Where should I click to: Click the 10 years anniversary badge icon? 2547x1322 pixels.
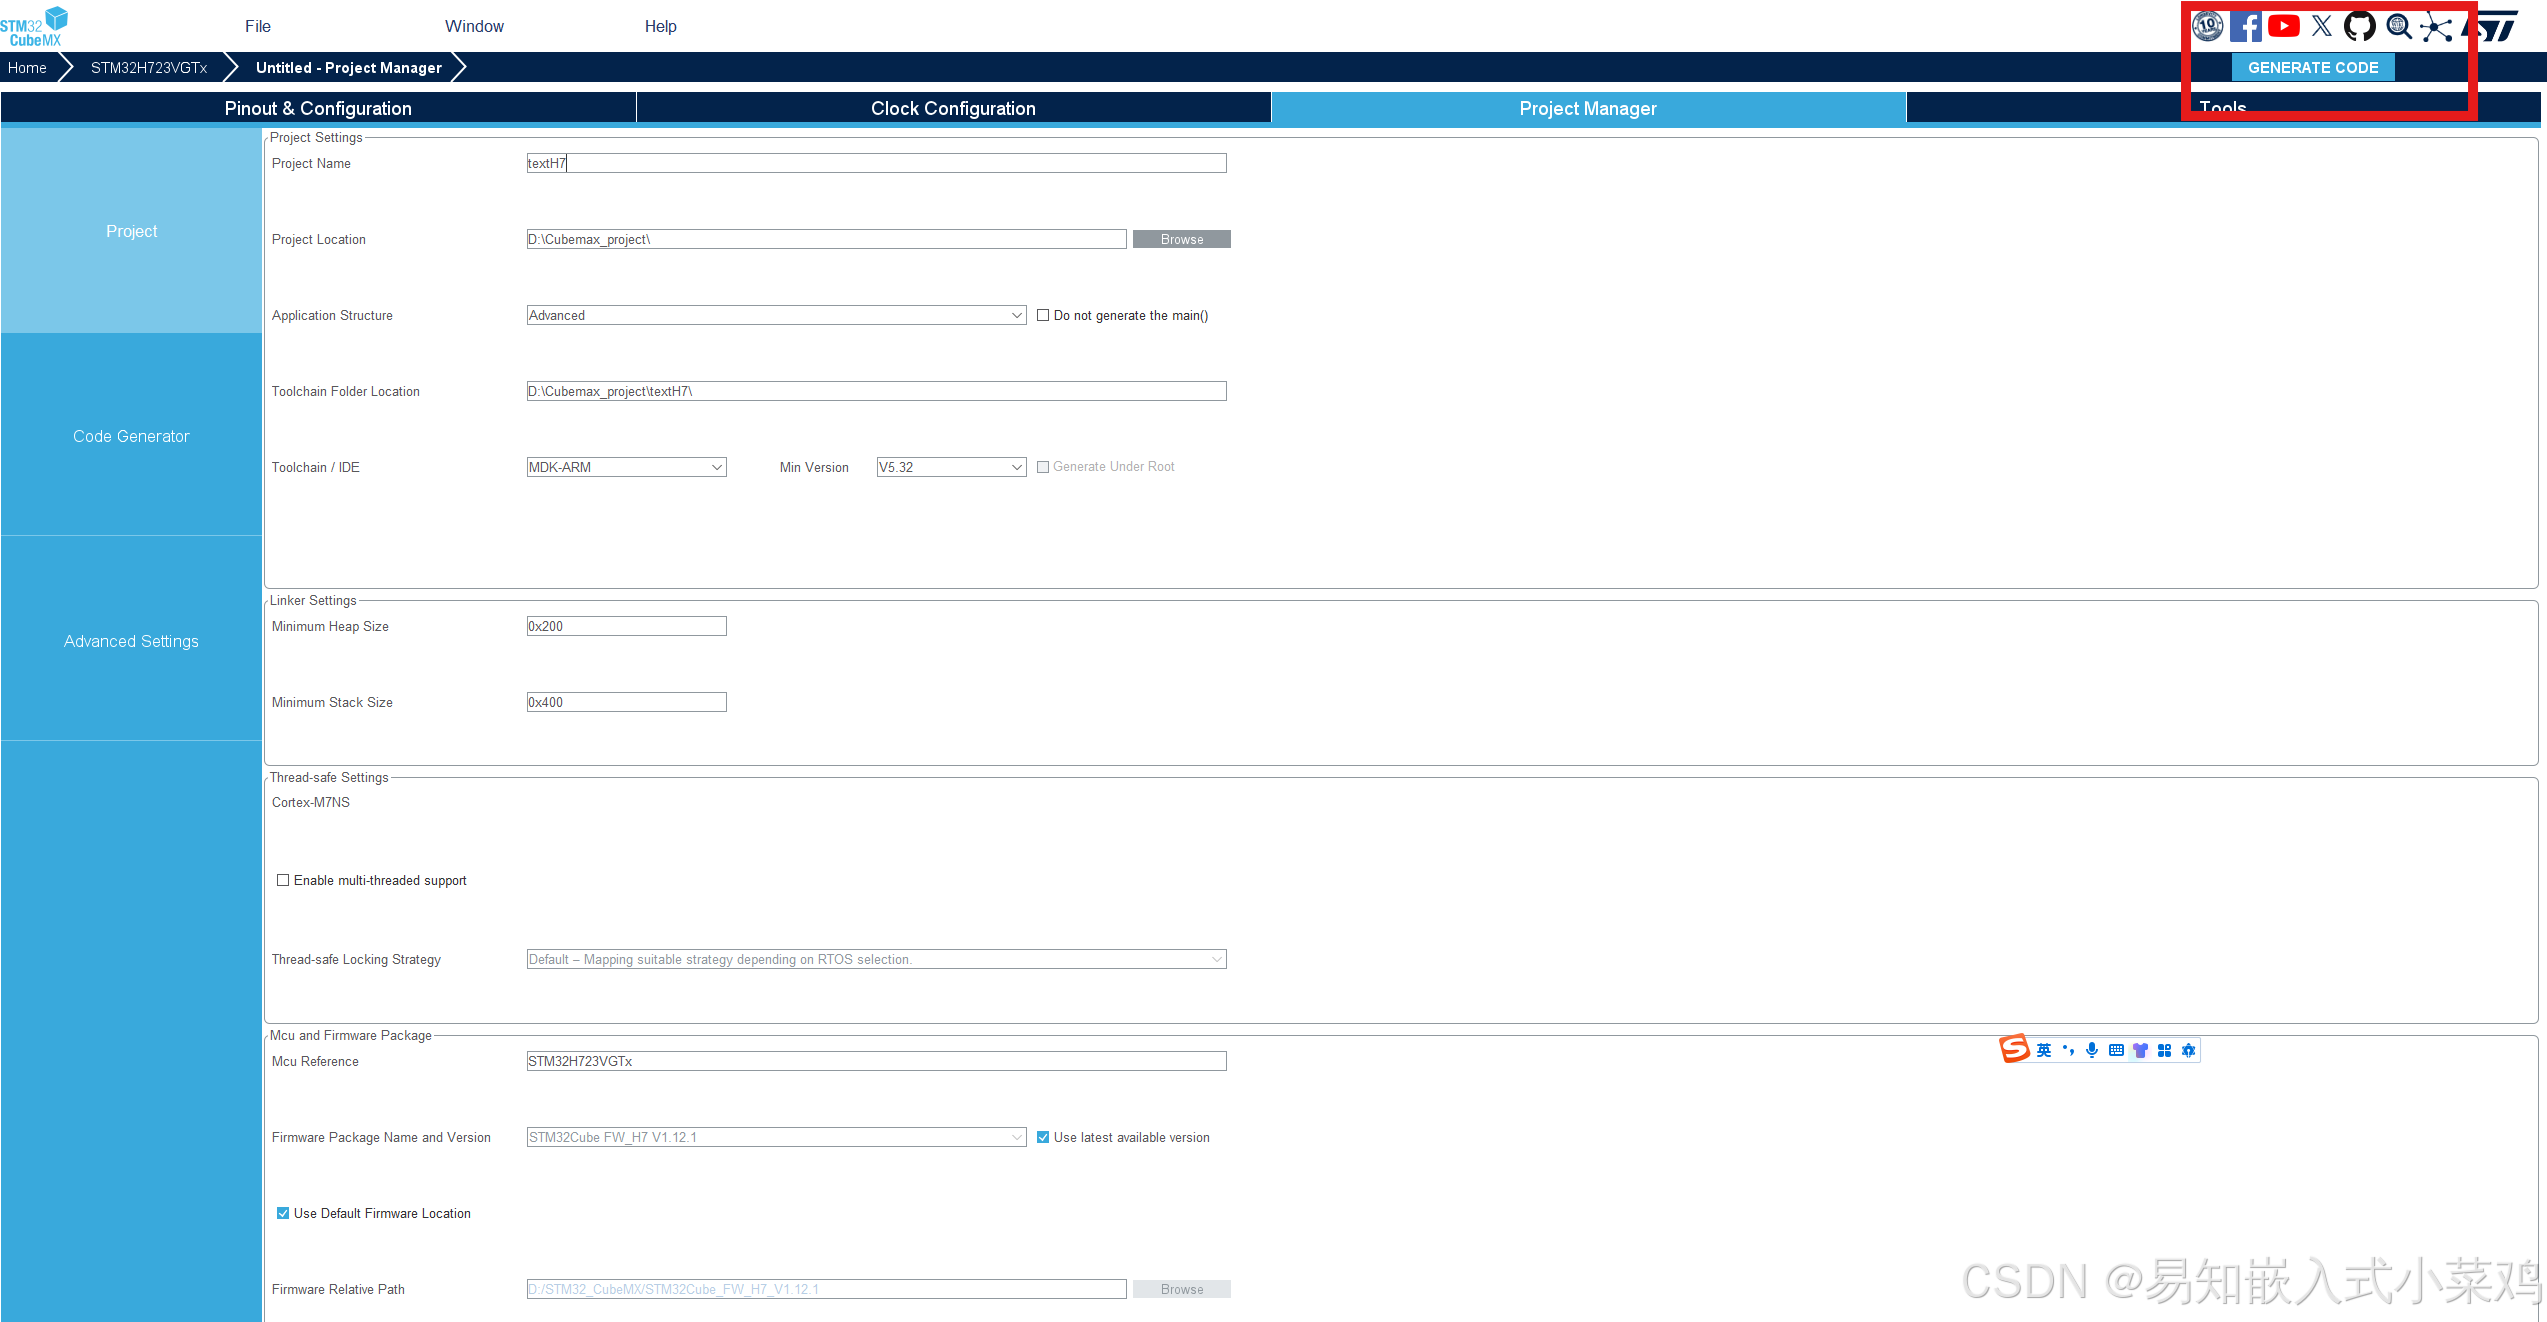click(2207, 26)
